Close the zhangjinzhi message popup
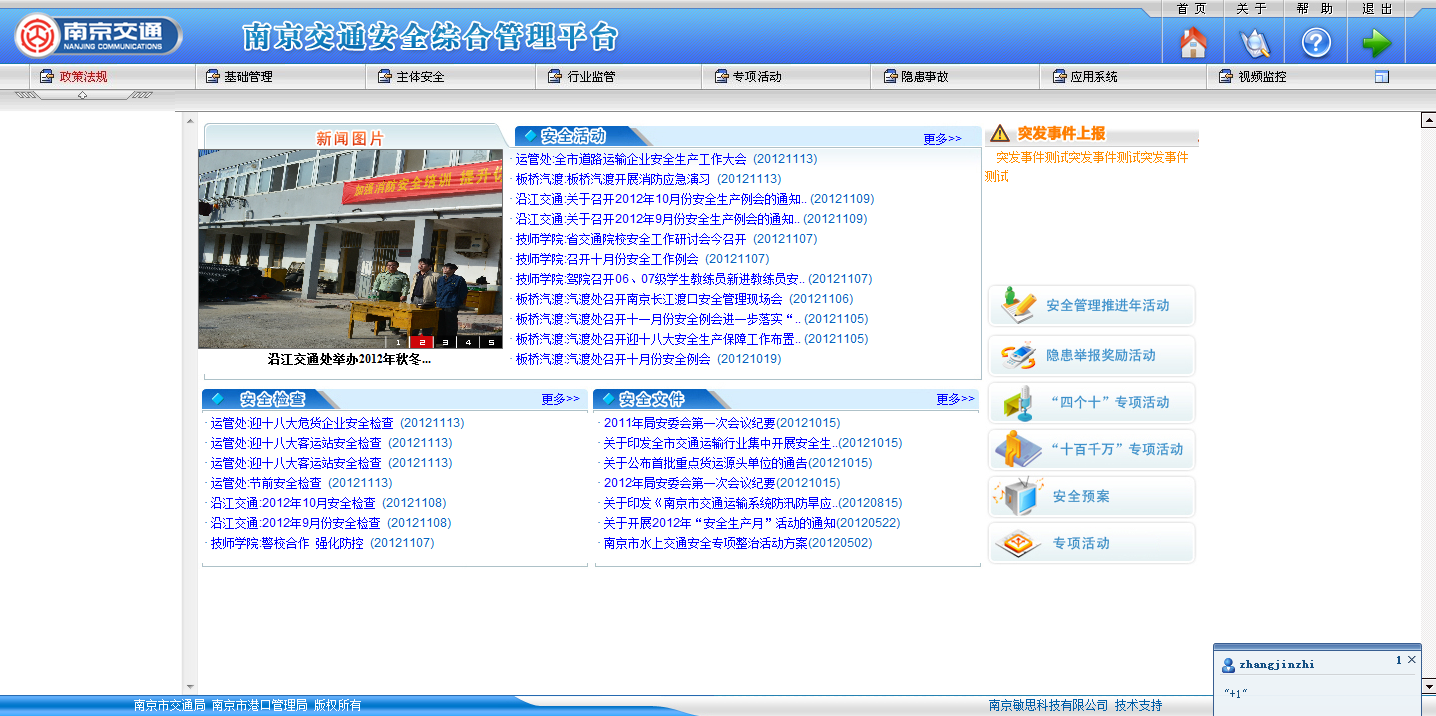This screenshot has height=716, width=1436. point(1412,660)
